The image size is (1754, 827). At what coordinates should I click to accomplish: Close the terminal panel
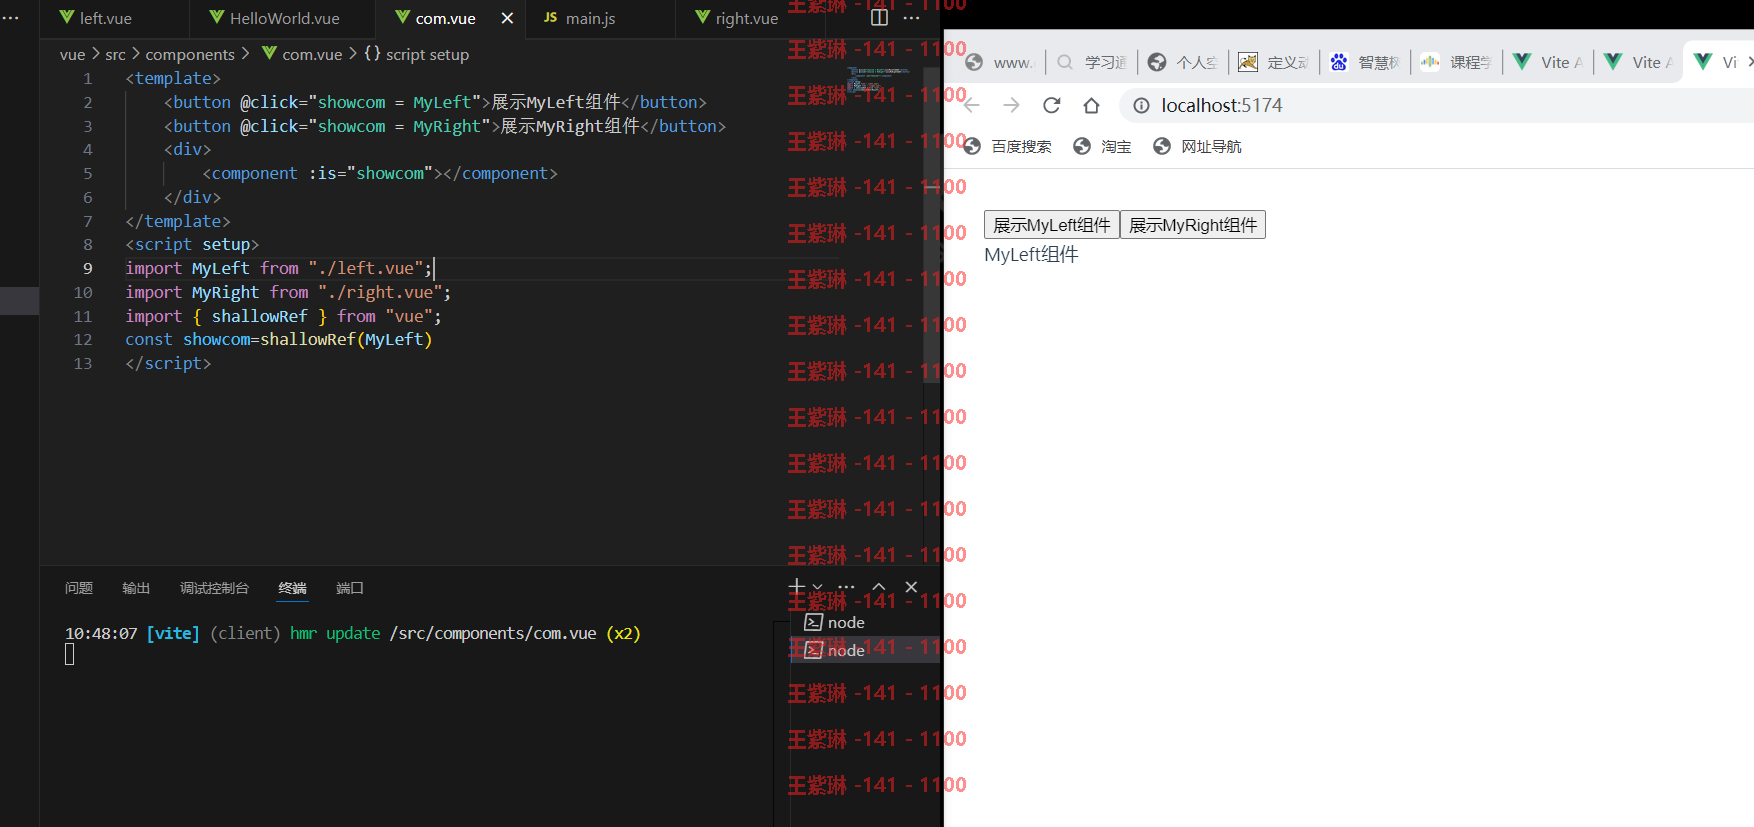point(911,587)
